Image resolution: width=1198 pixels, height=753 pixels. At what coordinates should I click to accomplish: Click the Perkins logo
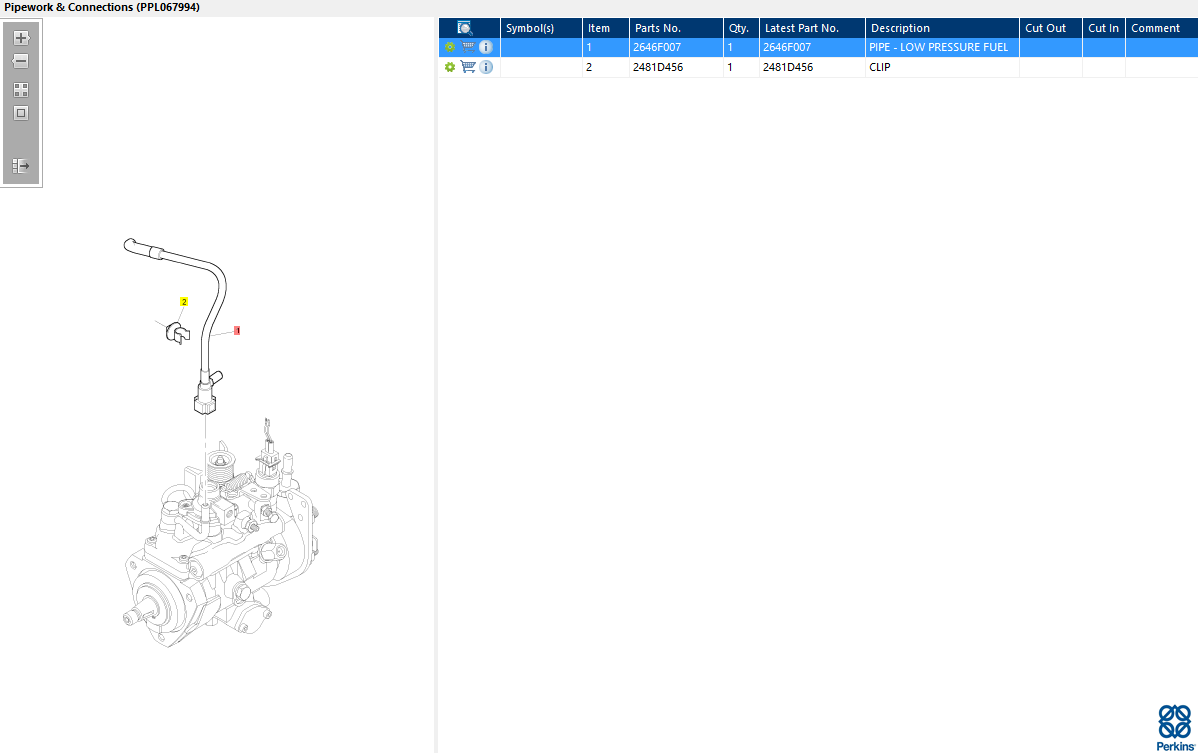(1175, 728)
